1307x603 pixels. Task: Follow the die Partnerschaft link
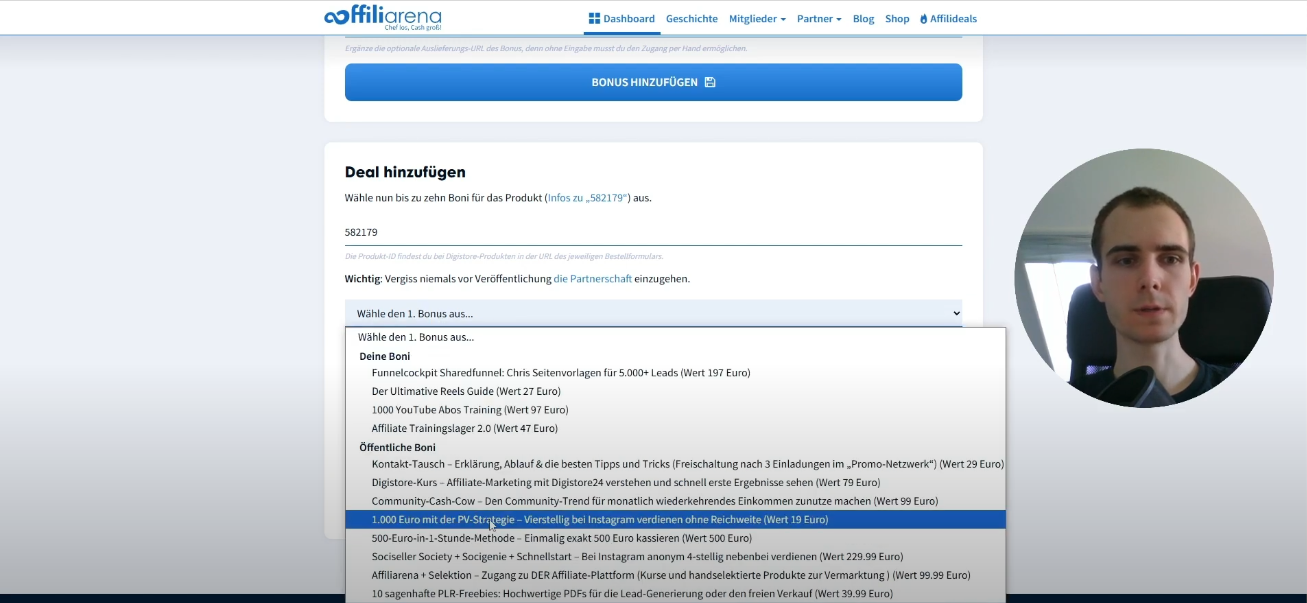pyautogui.click(x=593, y=279)
